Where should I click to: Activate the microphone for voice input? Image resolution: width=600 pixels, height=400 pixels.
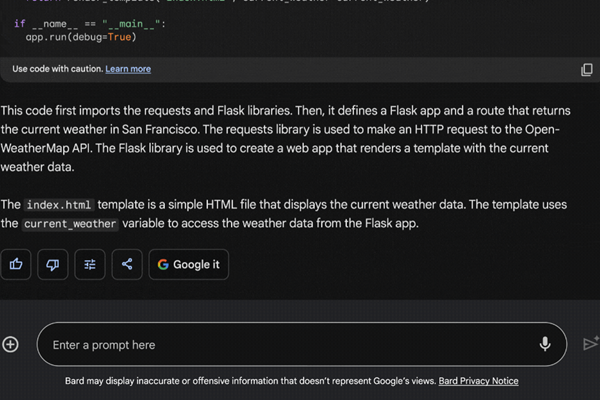[545, 344]
